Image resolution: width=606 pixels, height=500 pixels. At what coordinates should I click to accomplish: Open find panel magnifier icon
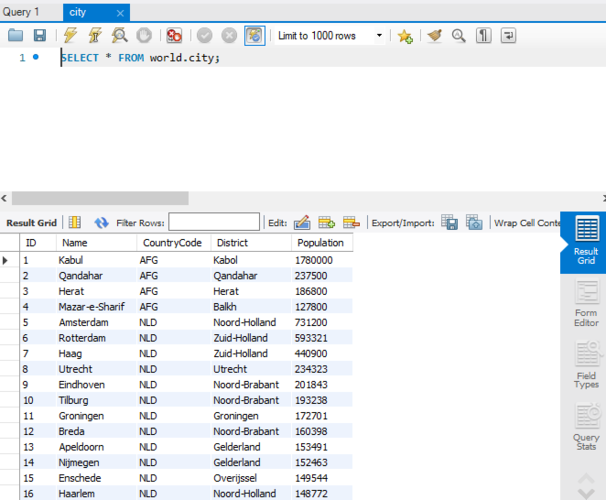click(x=459, y=36)
